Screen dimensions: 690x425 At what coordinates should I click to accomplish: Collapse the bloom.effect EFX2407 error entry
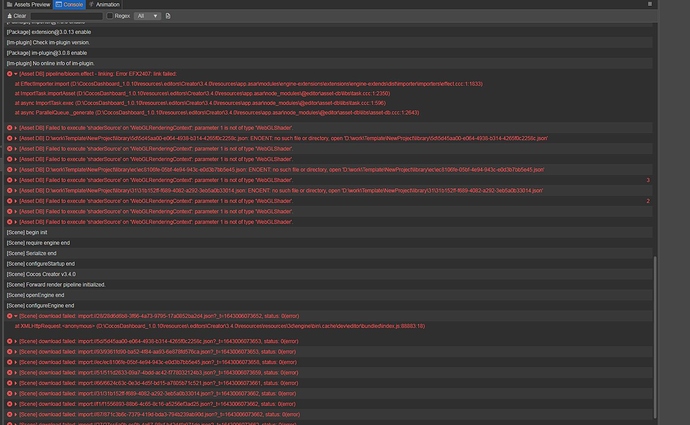pos(16,73)
